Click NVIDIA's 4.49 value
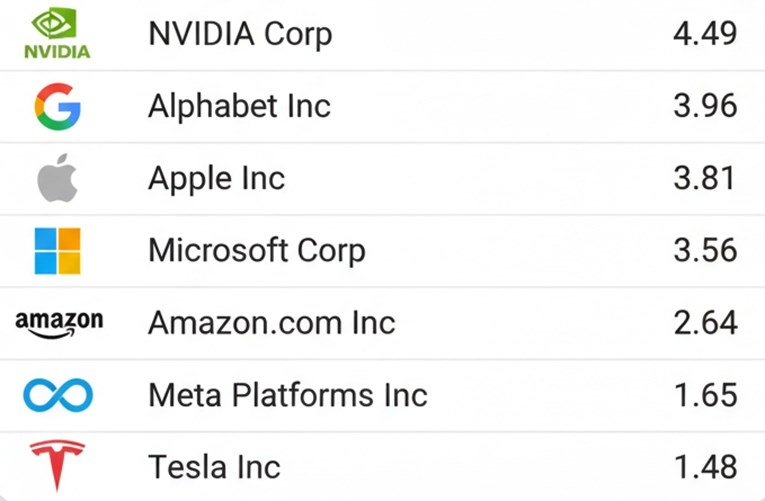765x501 pixels. (x=705, y=34)
